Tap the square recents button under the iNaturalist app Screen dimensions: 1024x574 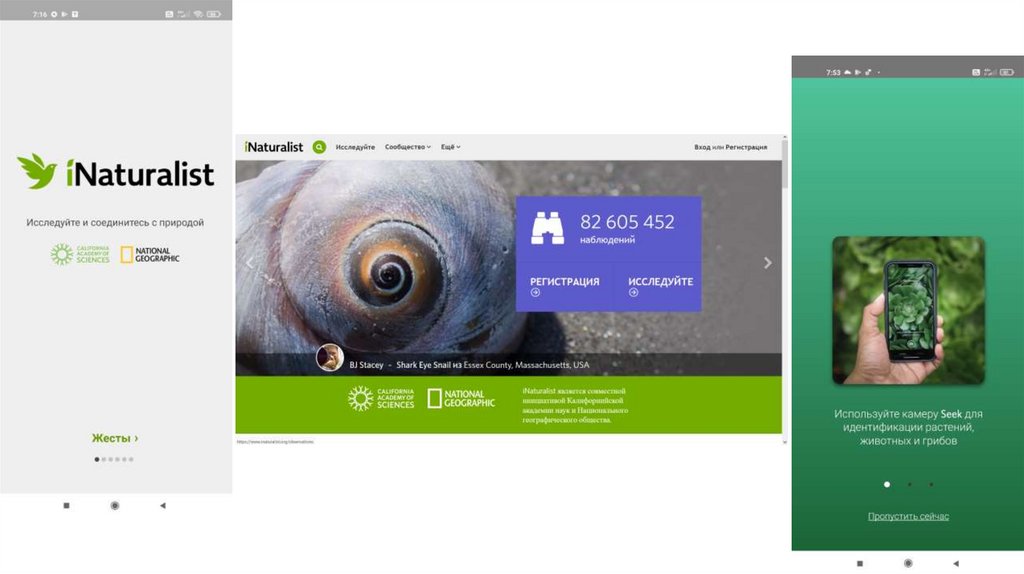[x=66, y=505]
